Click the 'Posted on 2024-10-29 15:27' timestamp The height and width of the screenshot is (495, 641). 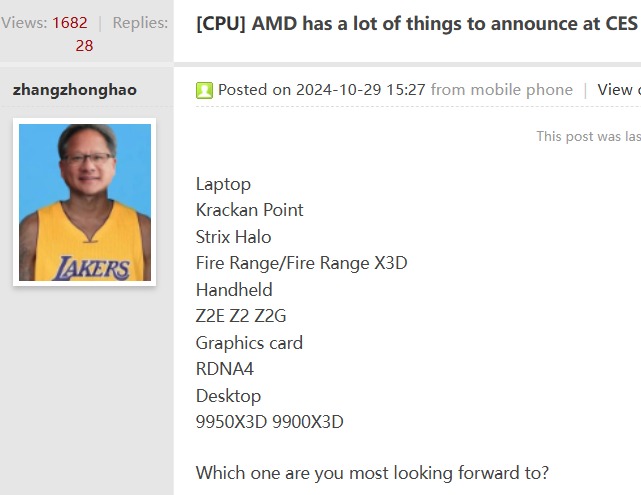322,90
